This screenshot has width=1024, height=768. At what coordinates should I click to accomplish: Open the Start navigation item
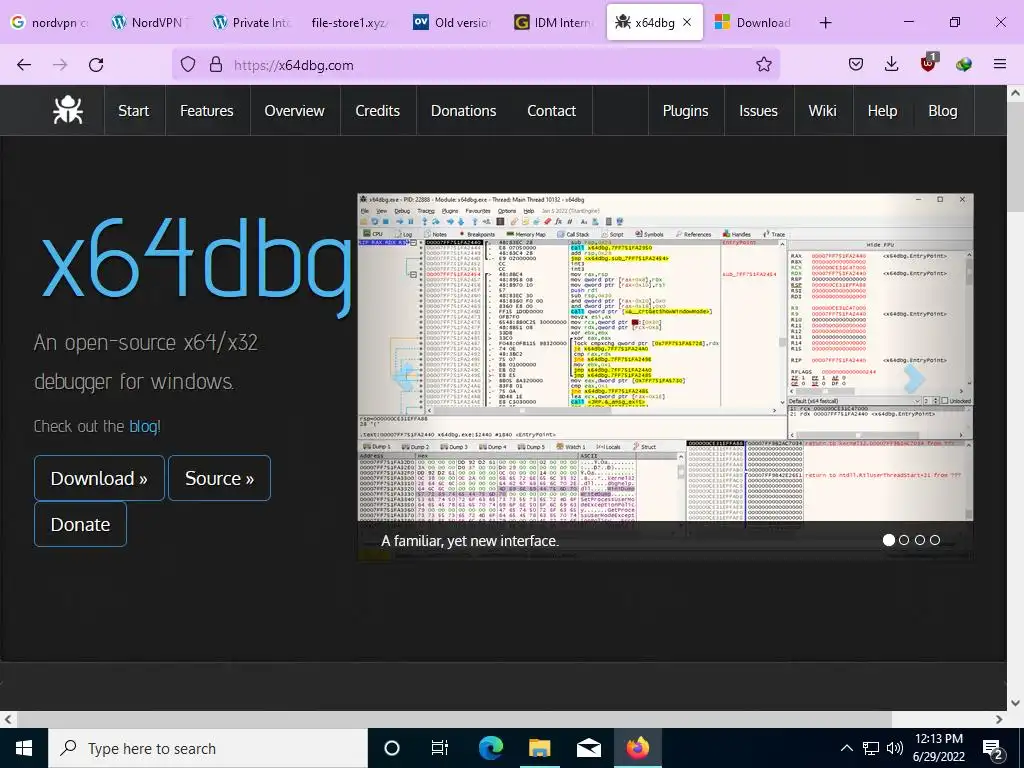click(x=134, y=110)
